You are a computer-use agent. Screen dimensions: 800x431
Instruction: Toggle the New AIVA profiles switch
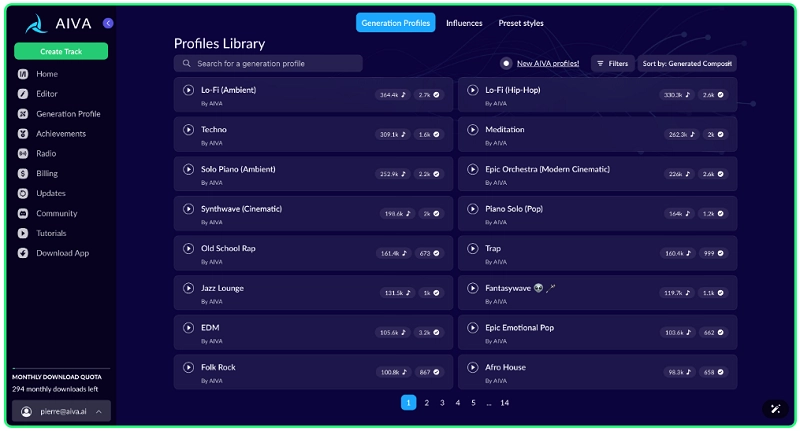pyautogui.click(x=506, y=63)
